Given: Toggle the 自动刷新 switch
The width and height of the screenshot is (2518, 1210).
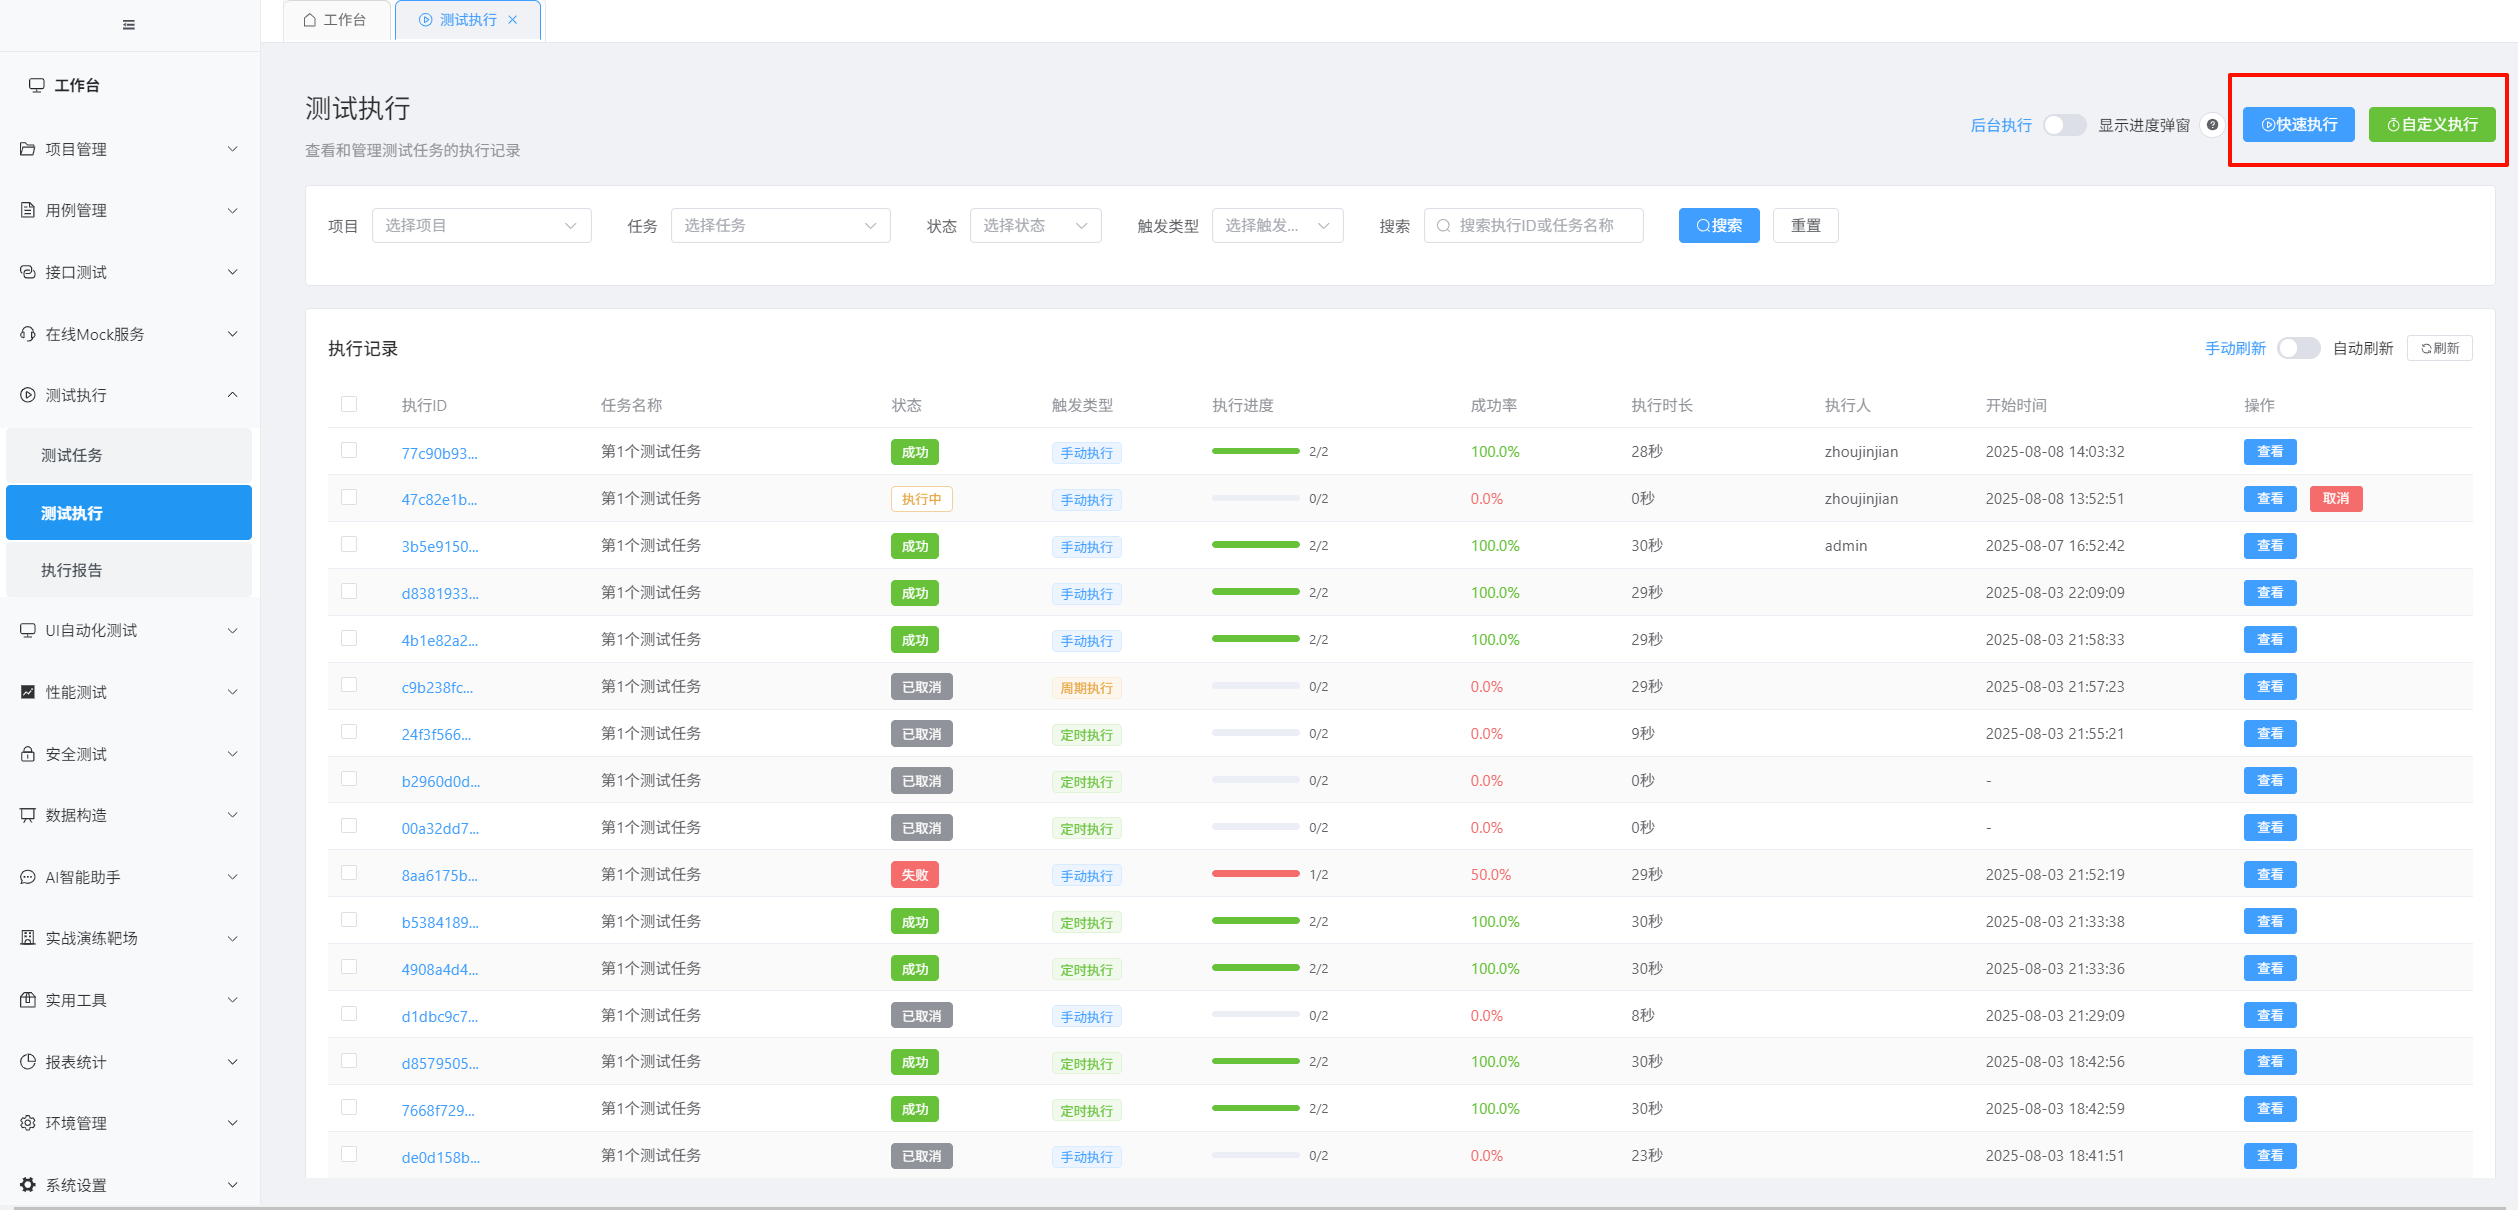Looking at the screenshot, I should (x=2298, y=348).
